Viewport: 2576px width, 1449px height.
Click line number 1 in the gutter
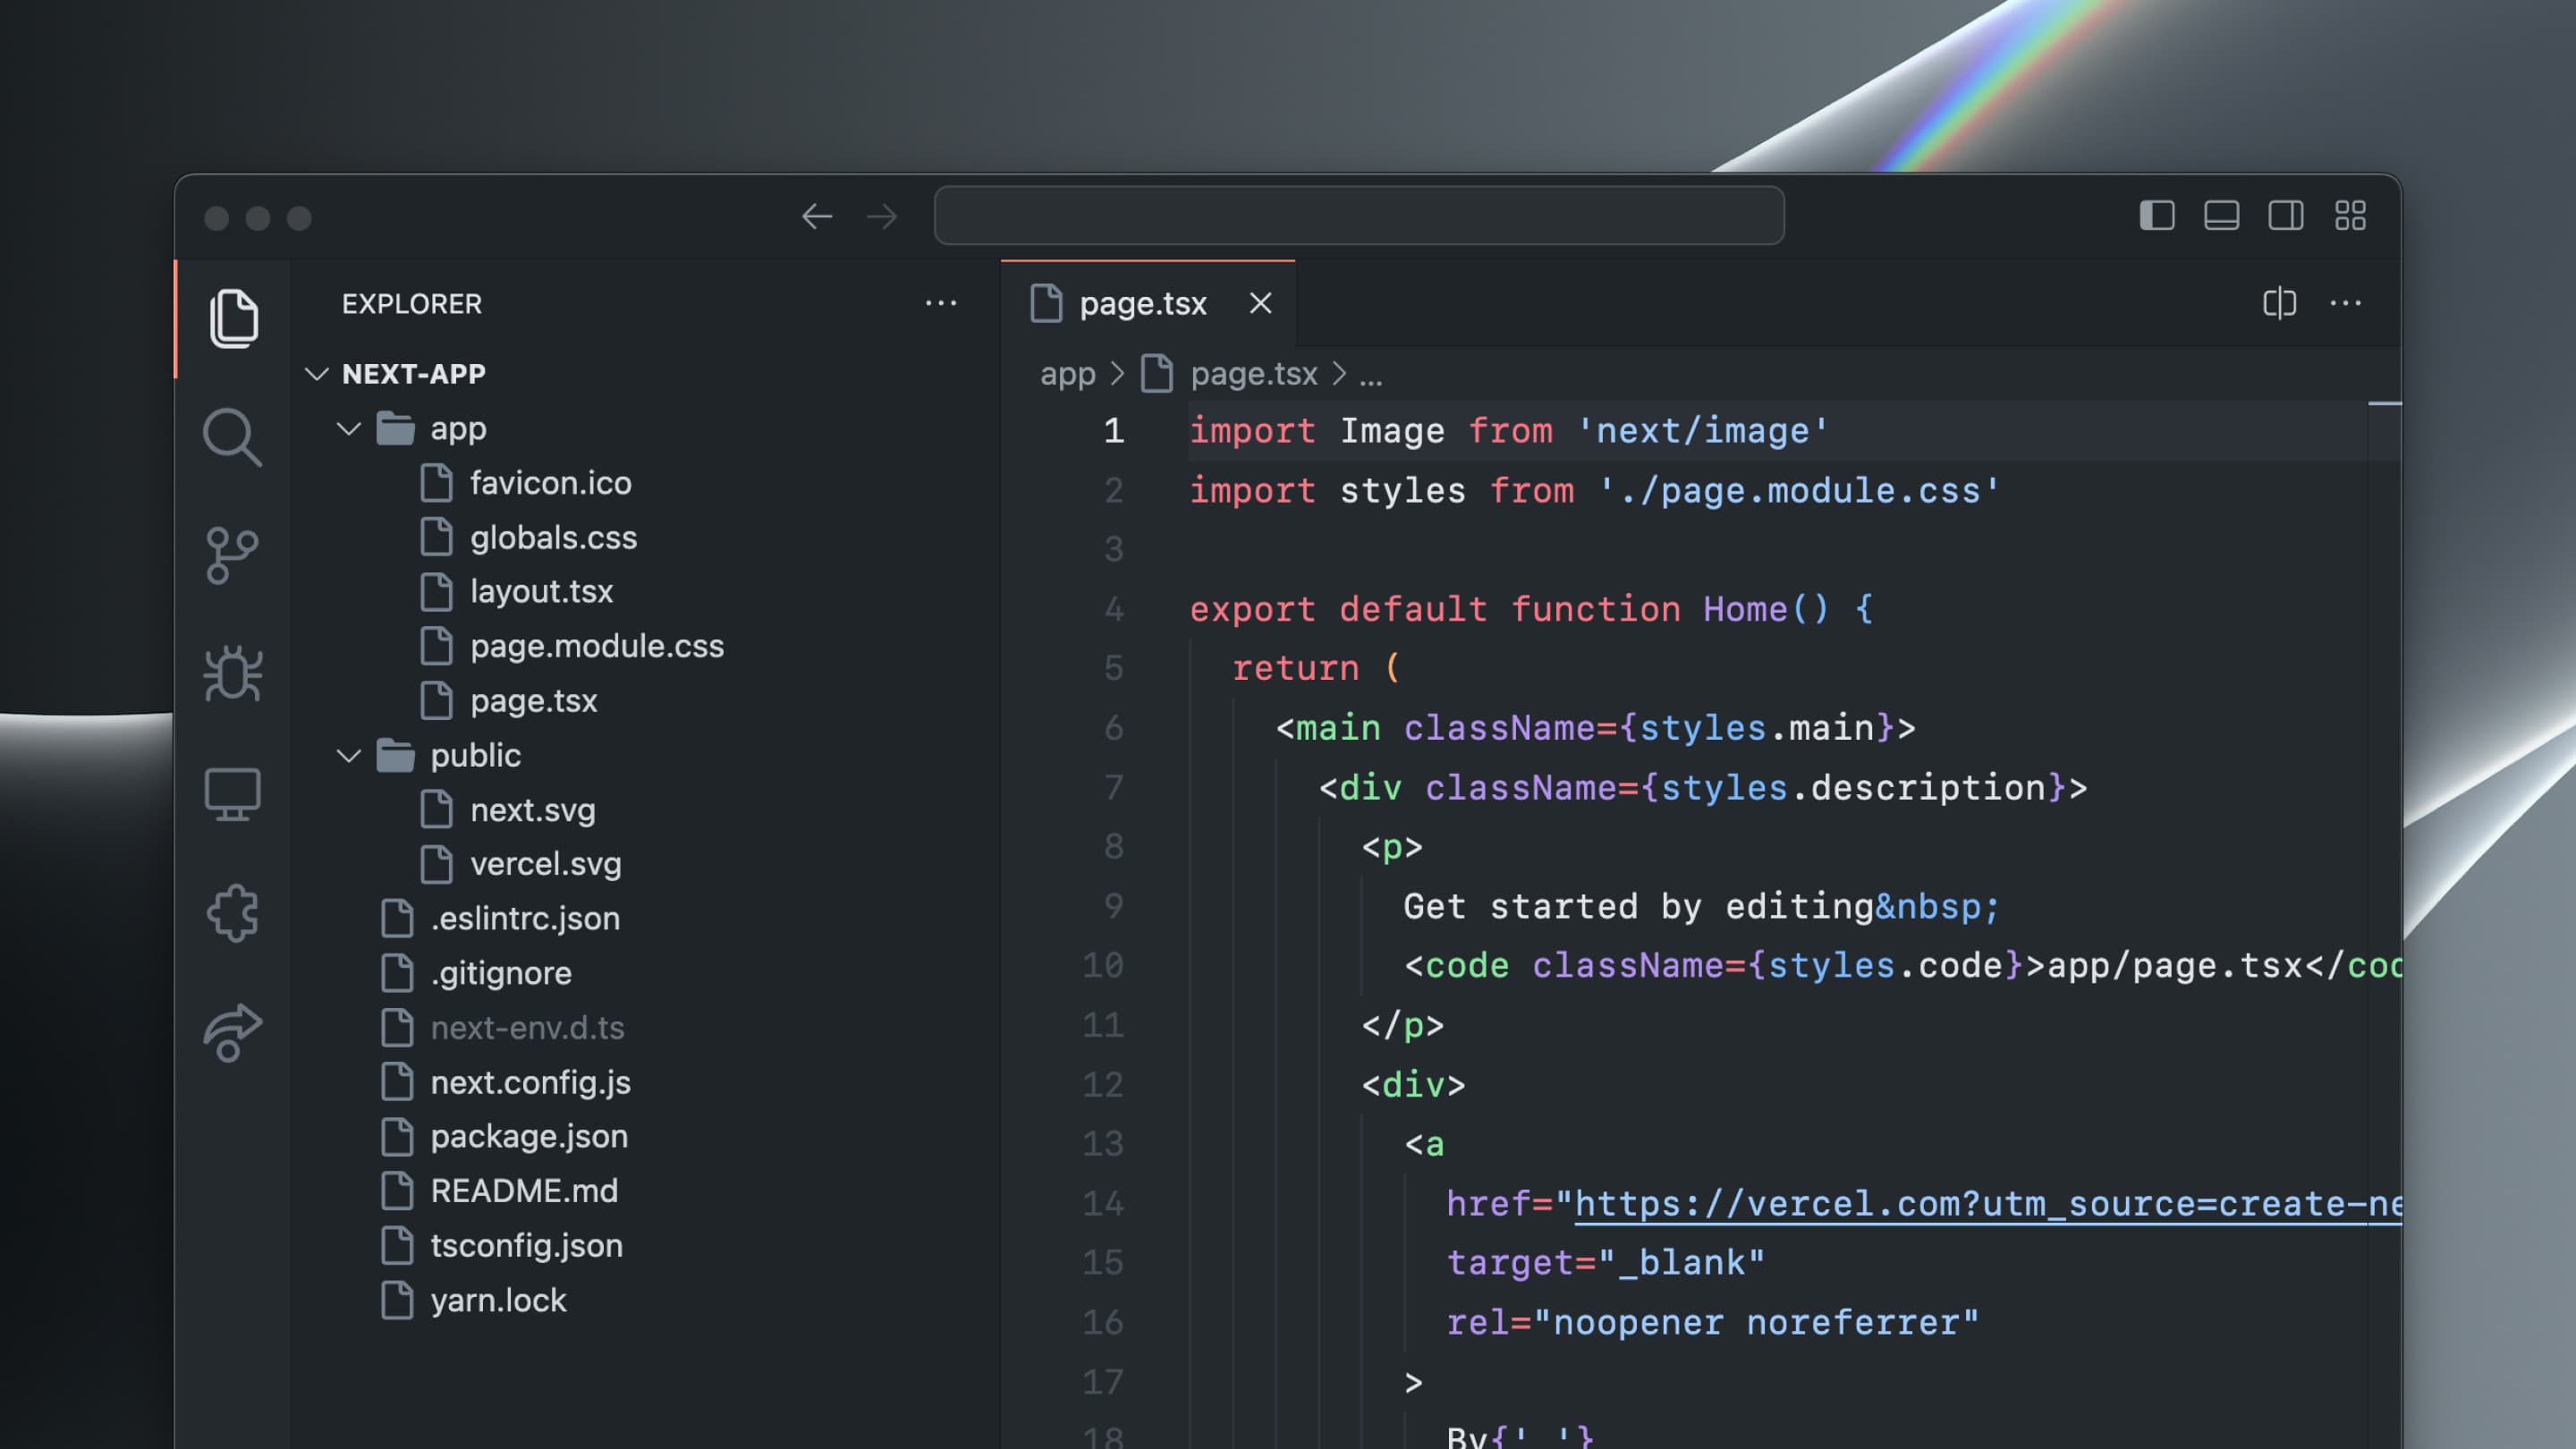click(1113, 431)
